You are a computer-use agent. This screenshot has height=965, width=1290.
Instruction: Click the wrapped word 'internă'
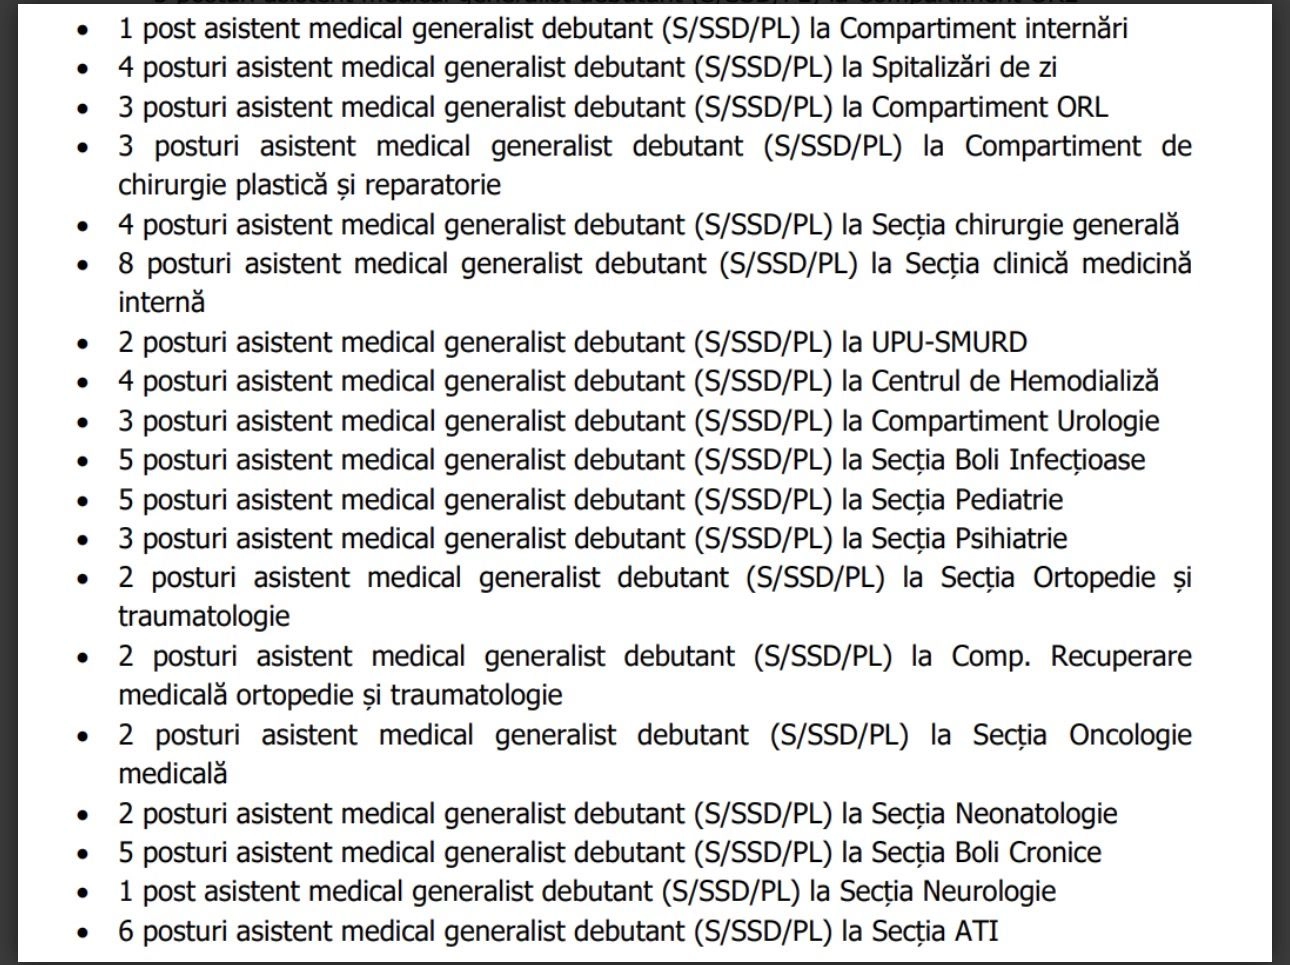tap(161, 302)
